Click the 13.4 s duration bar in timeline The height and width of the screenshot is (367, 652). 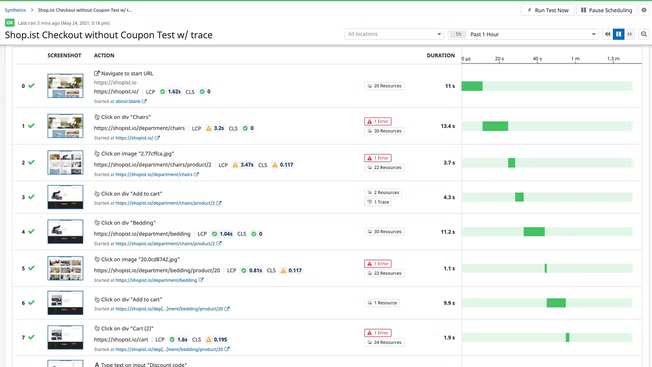tap(495, 126)
